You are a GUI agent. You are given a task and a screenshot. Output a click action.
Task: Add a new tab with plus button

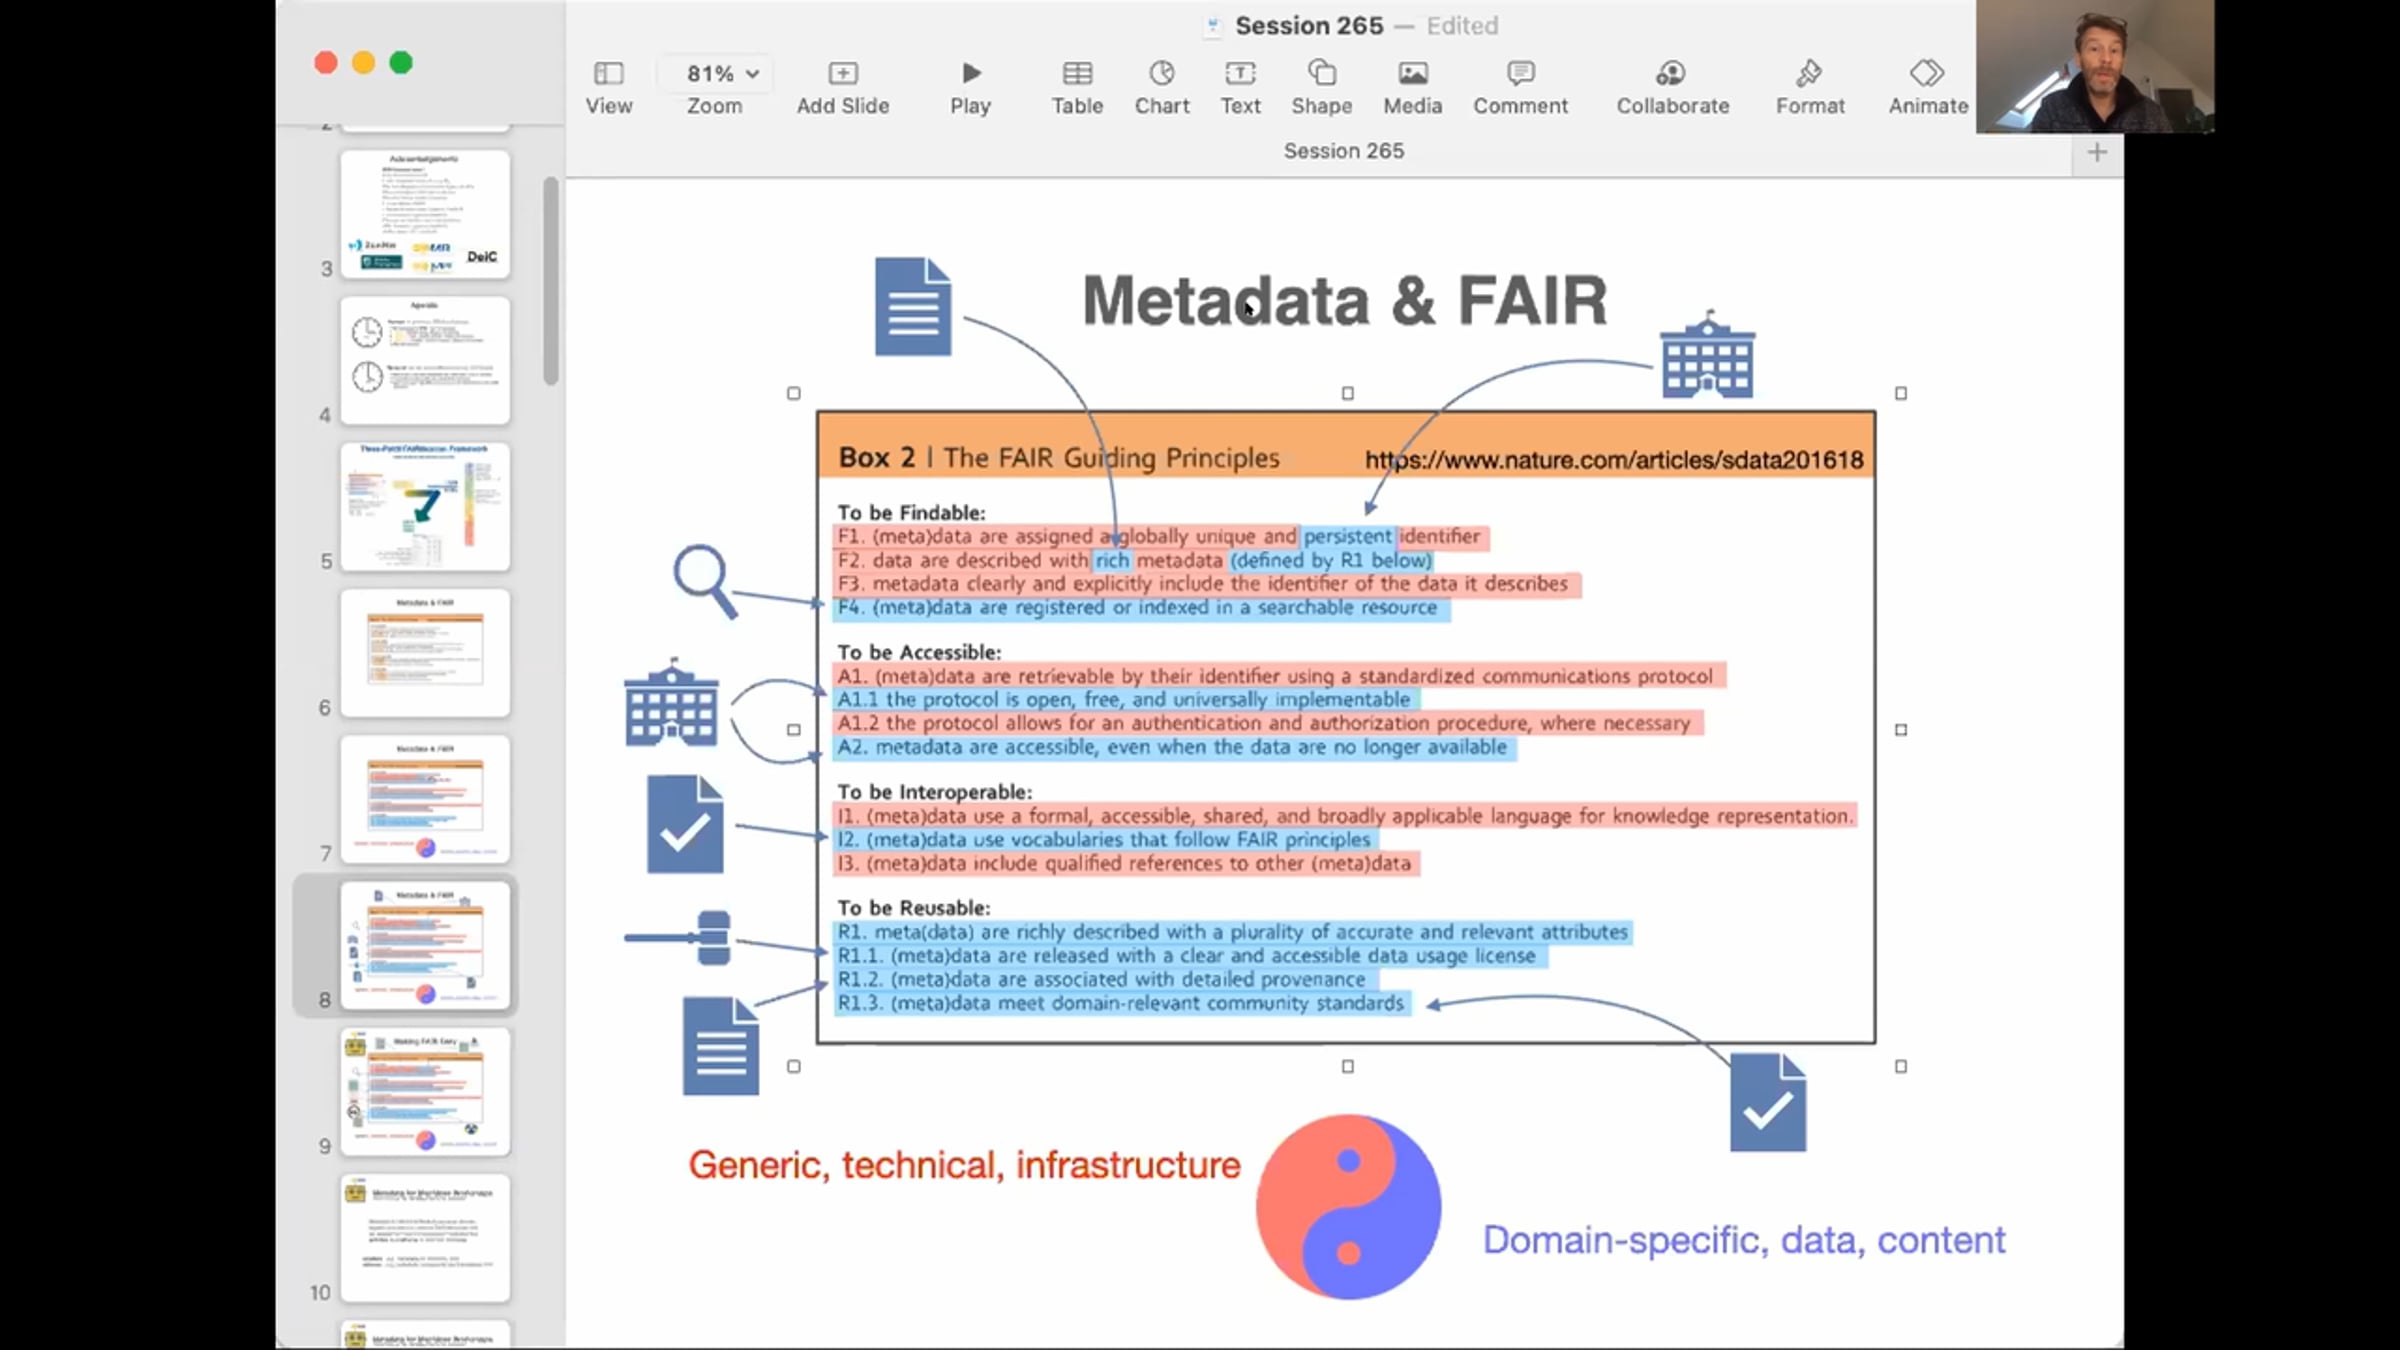2097,152
